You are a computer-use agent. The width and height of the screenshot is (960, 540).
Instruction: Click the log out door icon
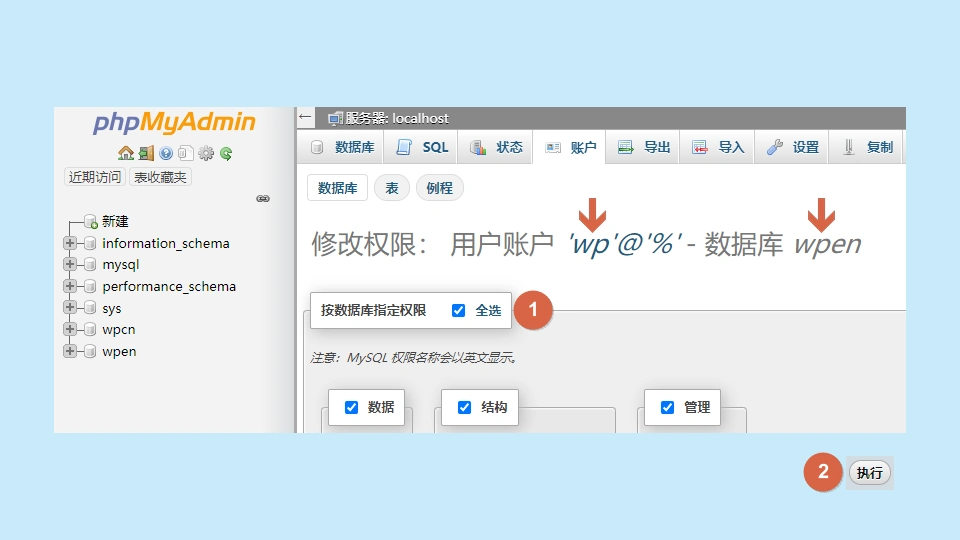tap(146, 153)
